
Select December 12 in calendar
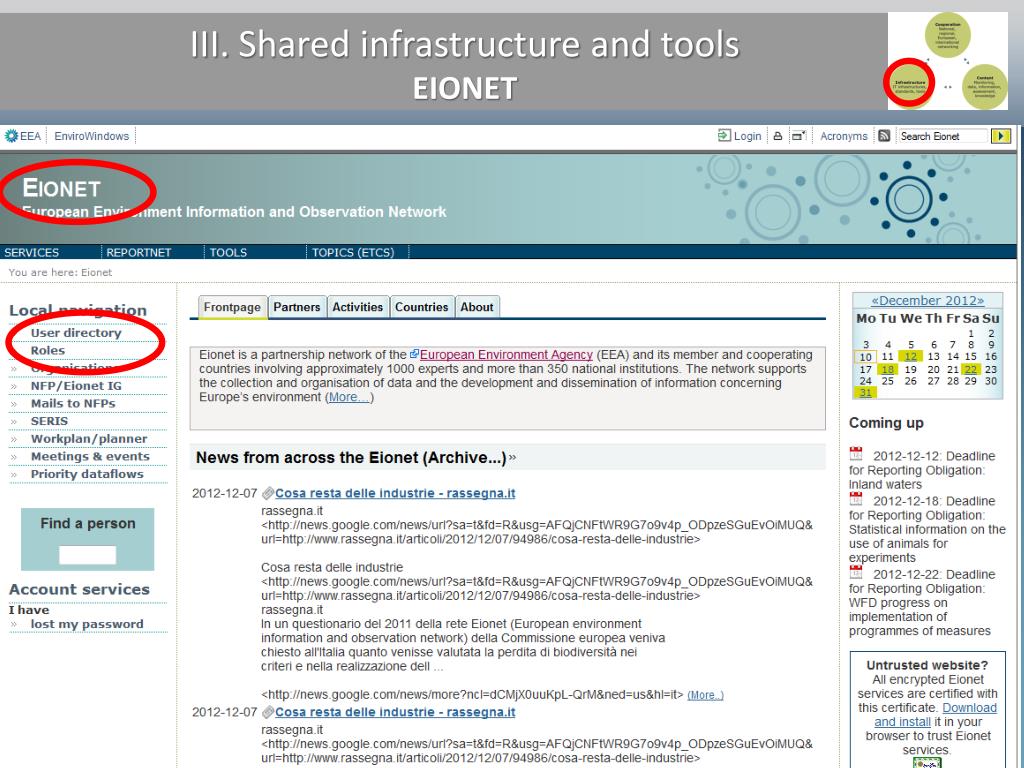coord(910,357)
